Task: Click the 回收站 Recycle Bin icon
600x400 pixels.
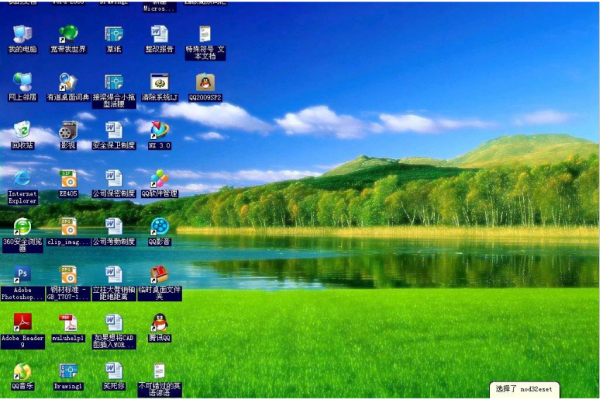Action: 22,131
